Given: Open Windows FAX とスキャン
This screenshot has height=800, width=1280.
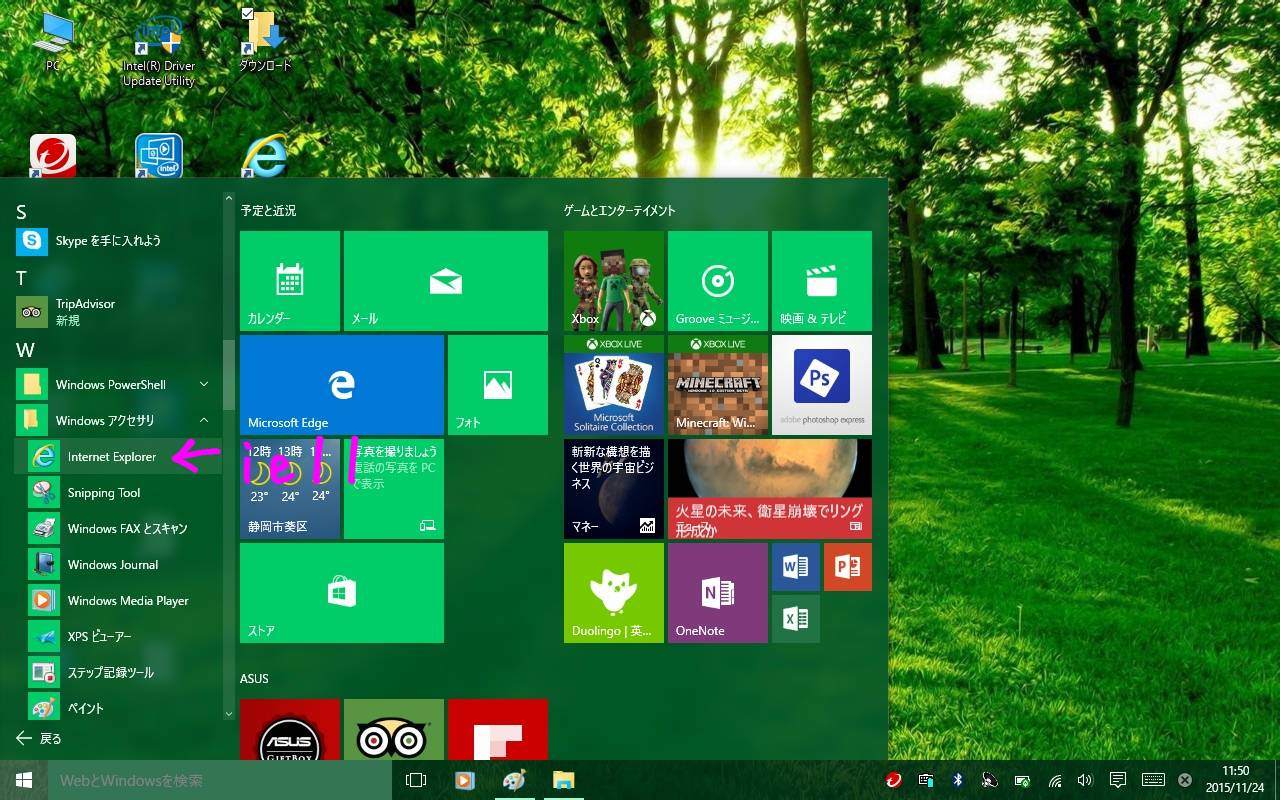Looking at the screenshot, I should pyautogui.click(x=118, y=529).
